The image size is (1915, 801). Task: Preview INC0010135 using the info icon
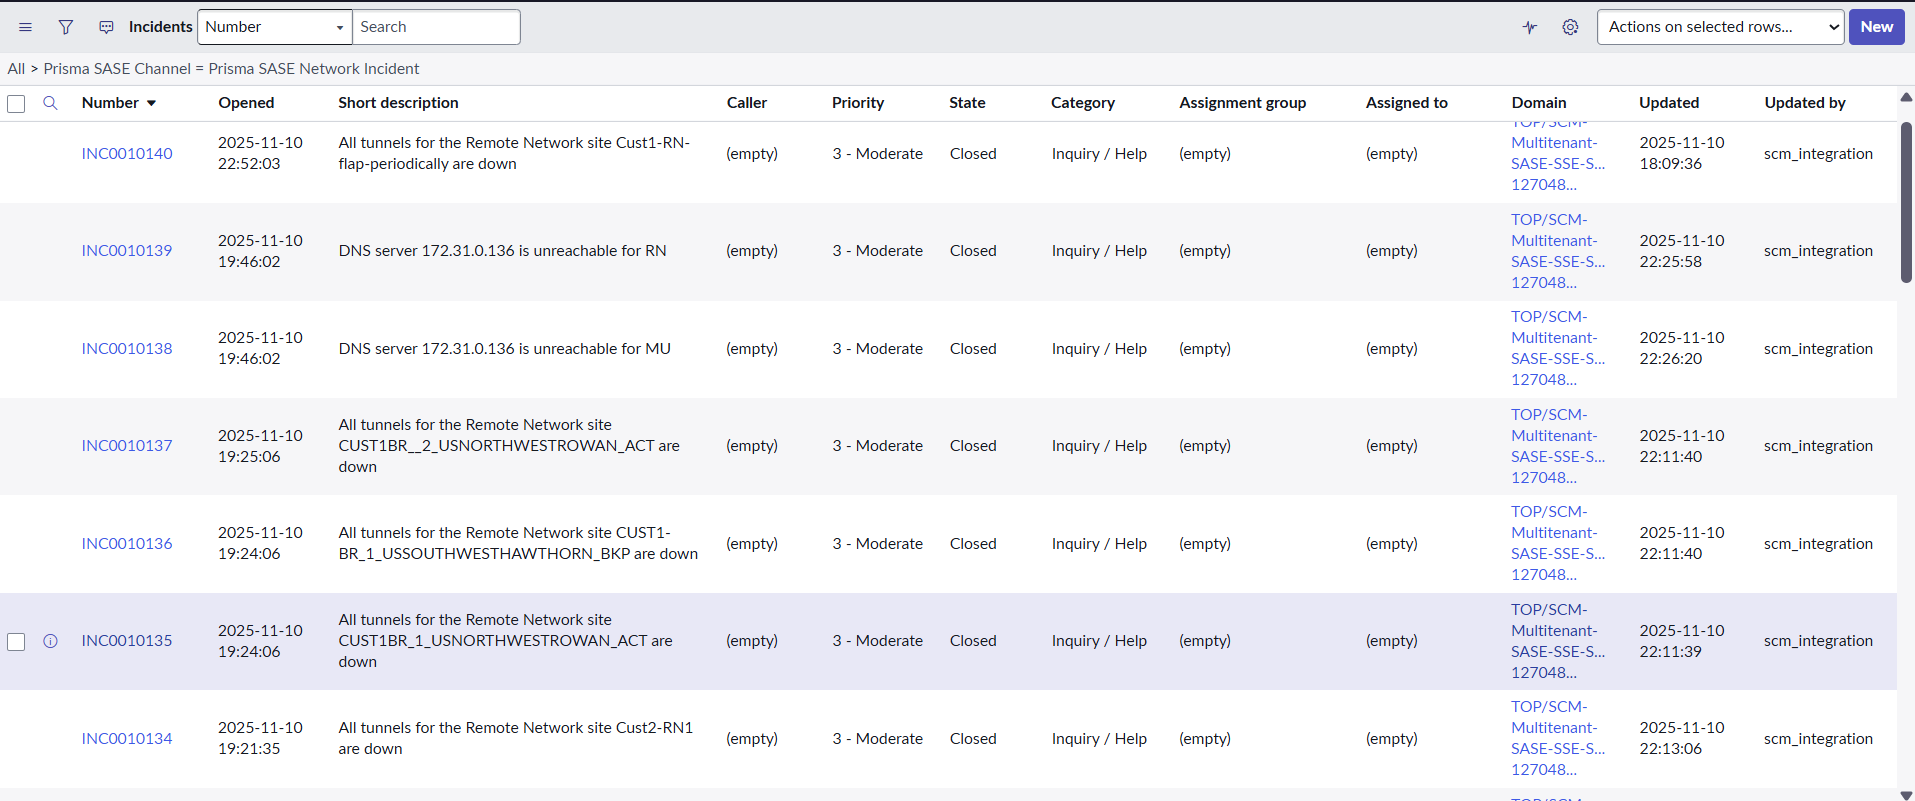click(50, 641)
